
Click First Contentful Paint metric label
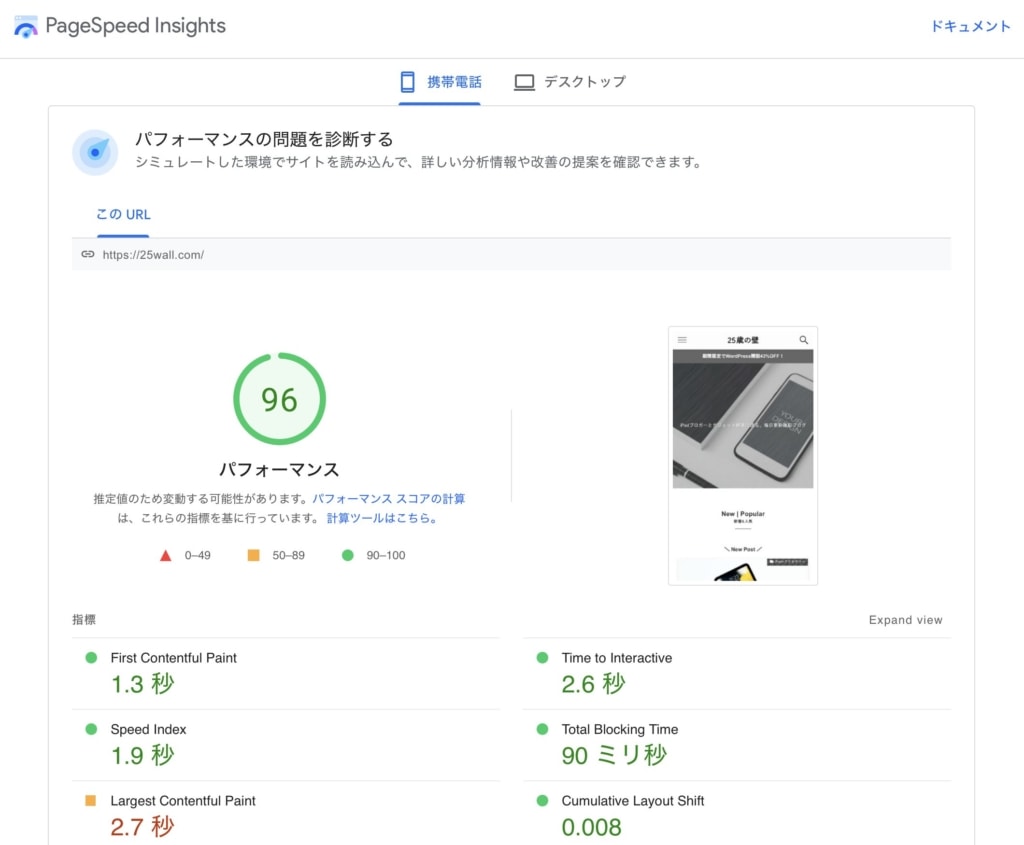click(174, 658)
